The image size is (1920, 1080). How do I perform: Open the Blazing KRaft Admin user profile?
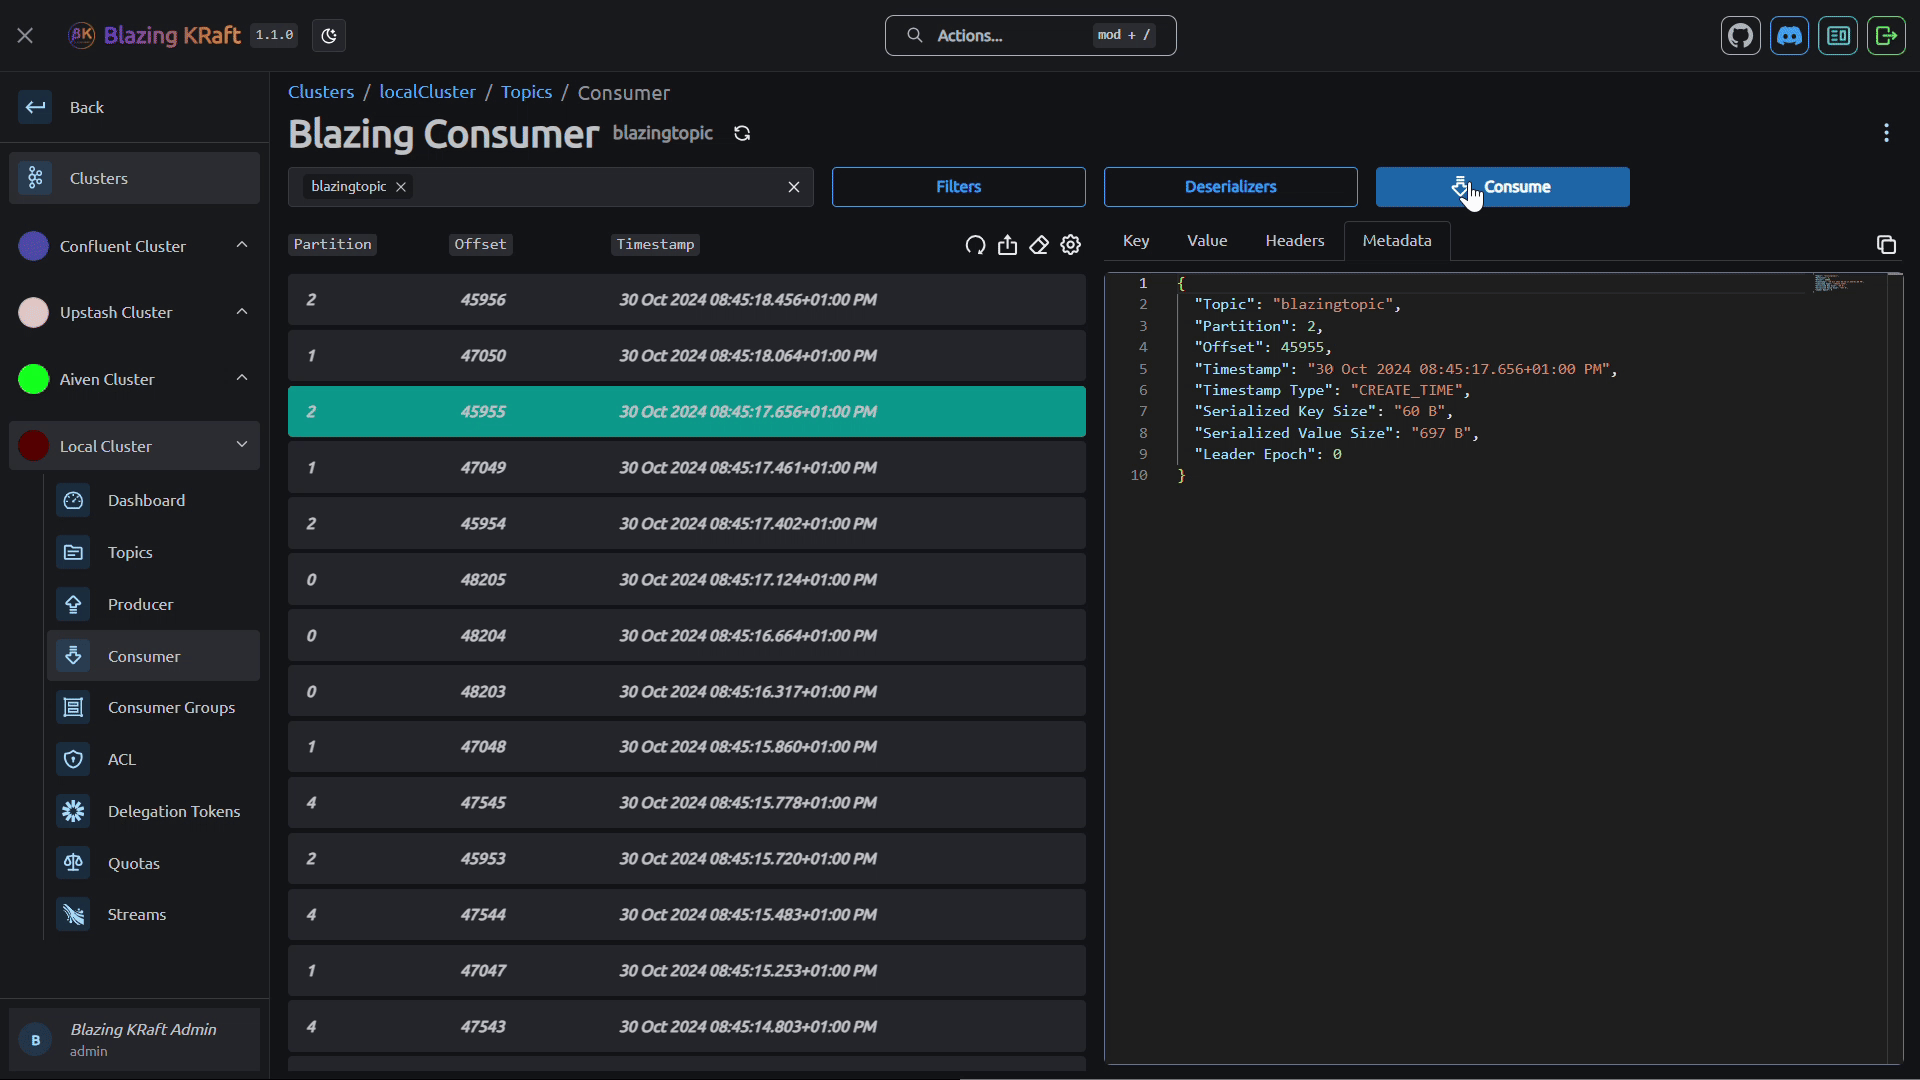coord(134,1040)
